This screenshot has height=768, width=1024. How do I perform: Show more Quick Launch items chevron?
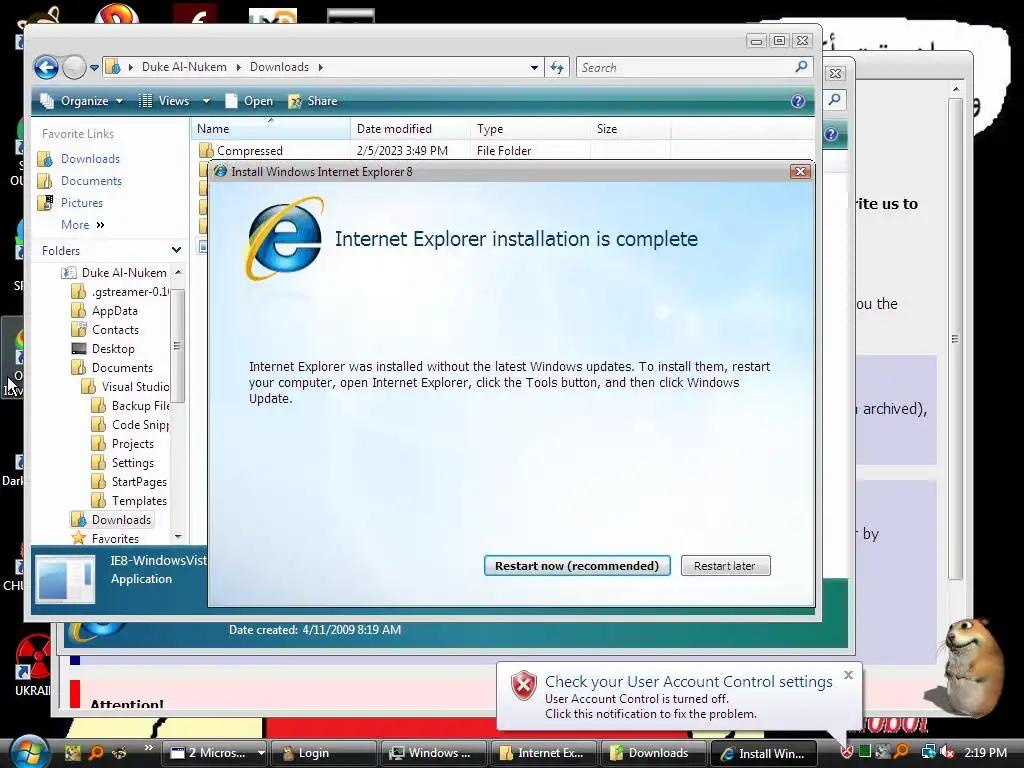coord(148,748)
